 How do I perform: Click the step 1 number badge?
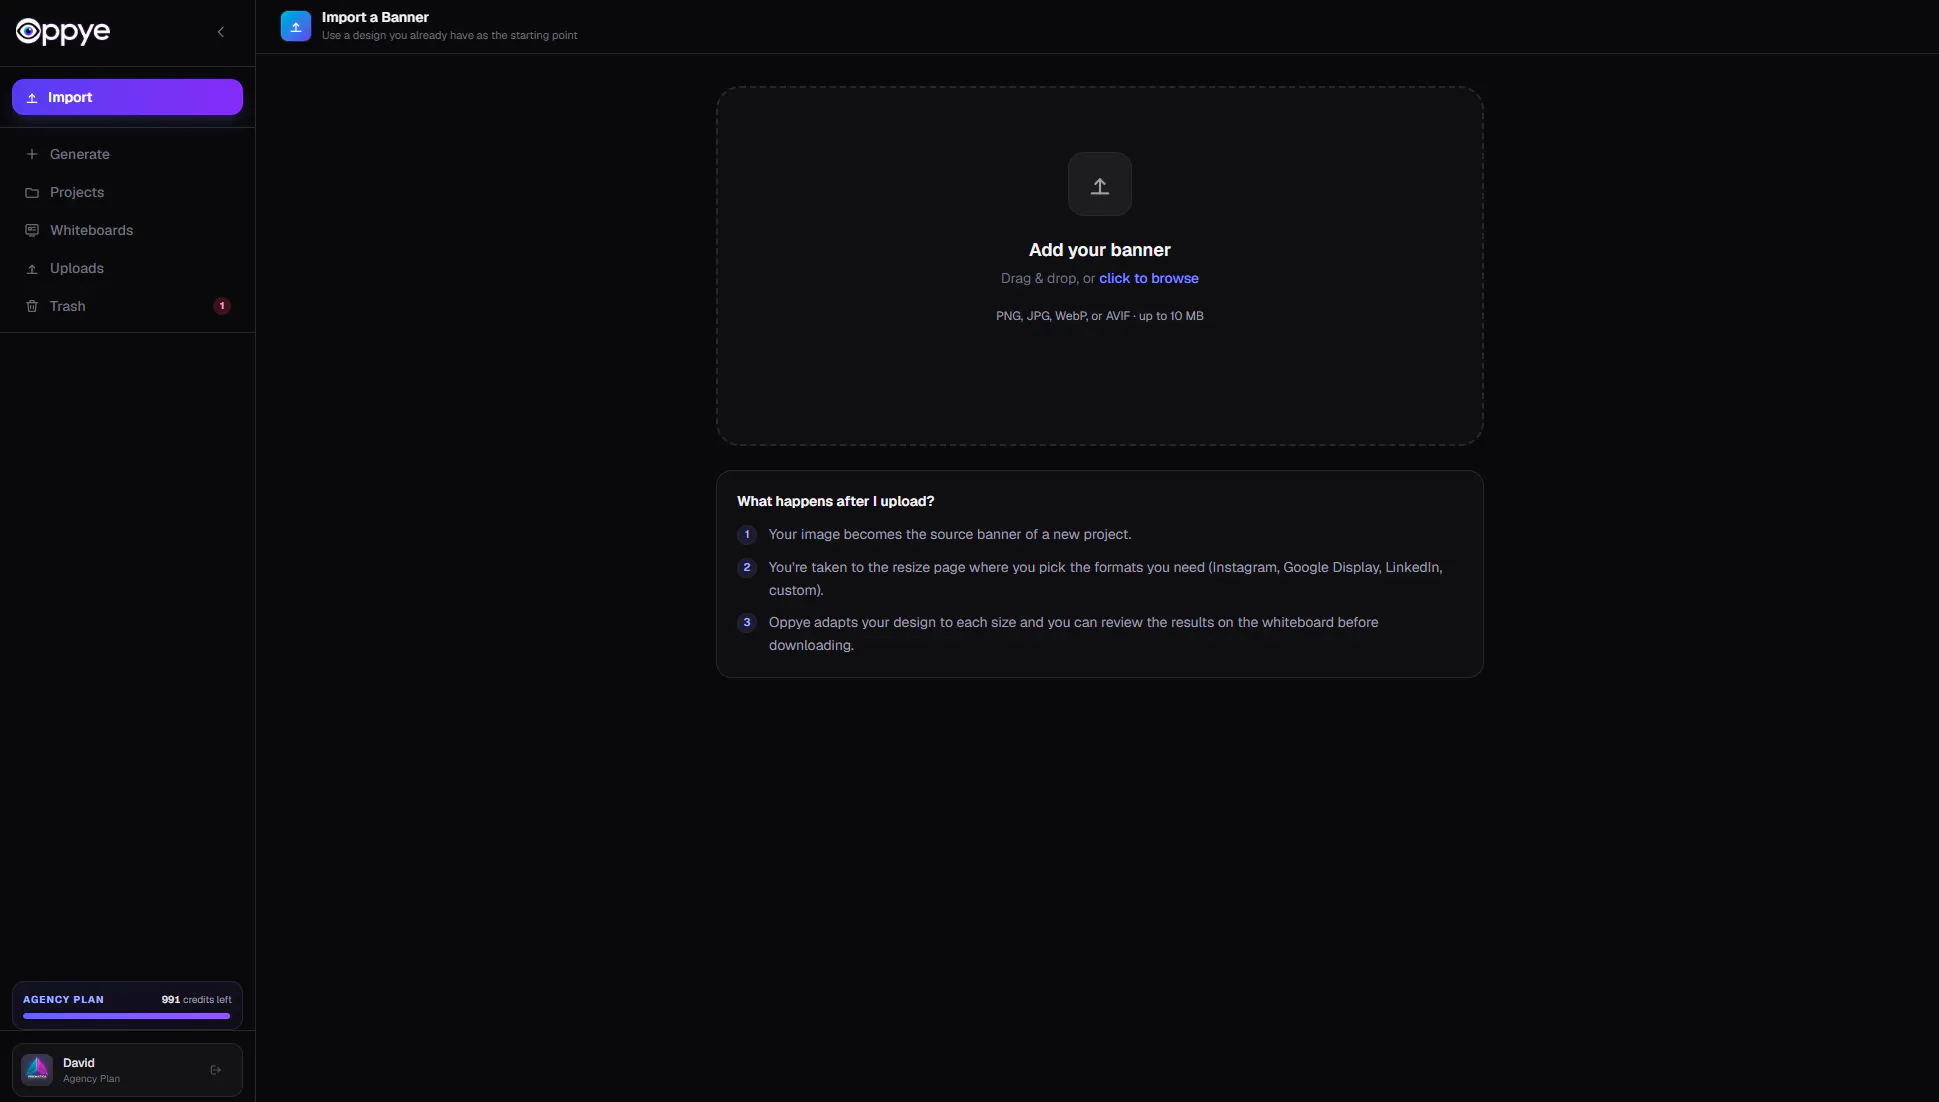(x=747, y=535)
